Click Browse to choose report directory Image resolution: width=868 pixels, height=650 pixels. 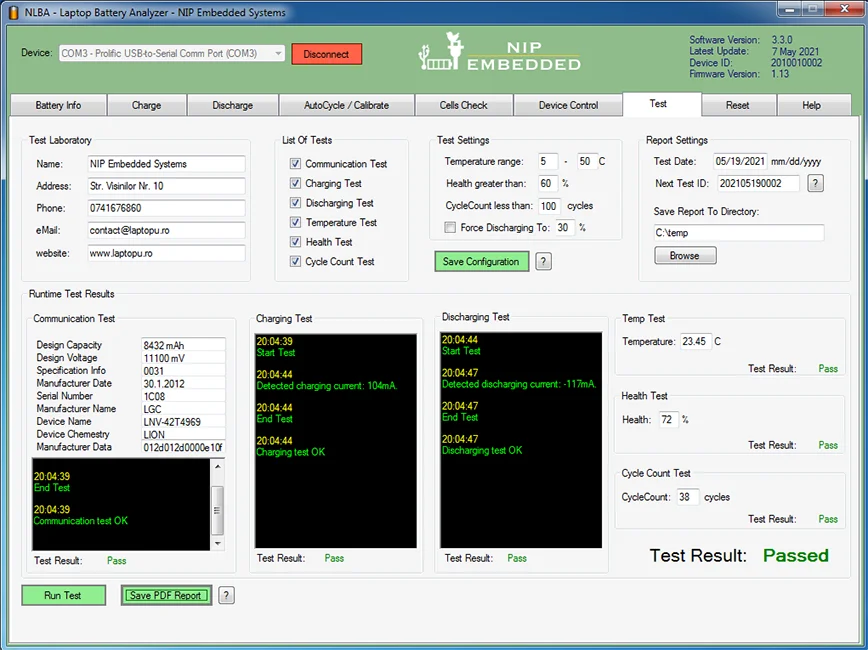coord(685,256)
